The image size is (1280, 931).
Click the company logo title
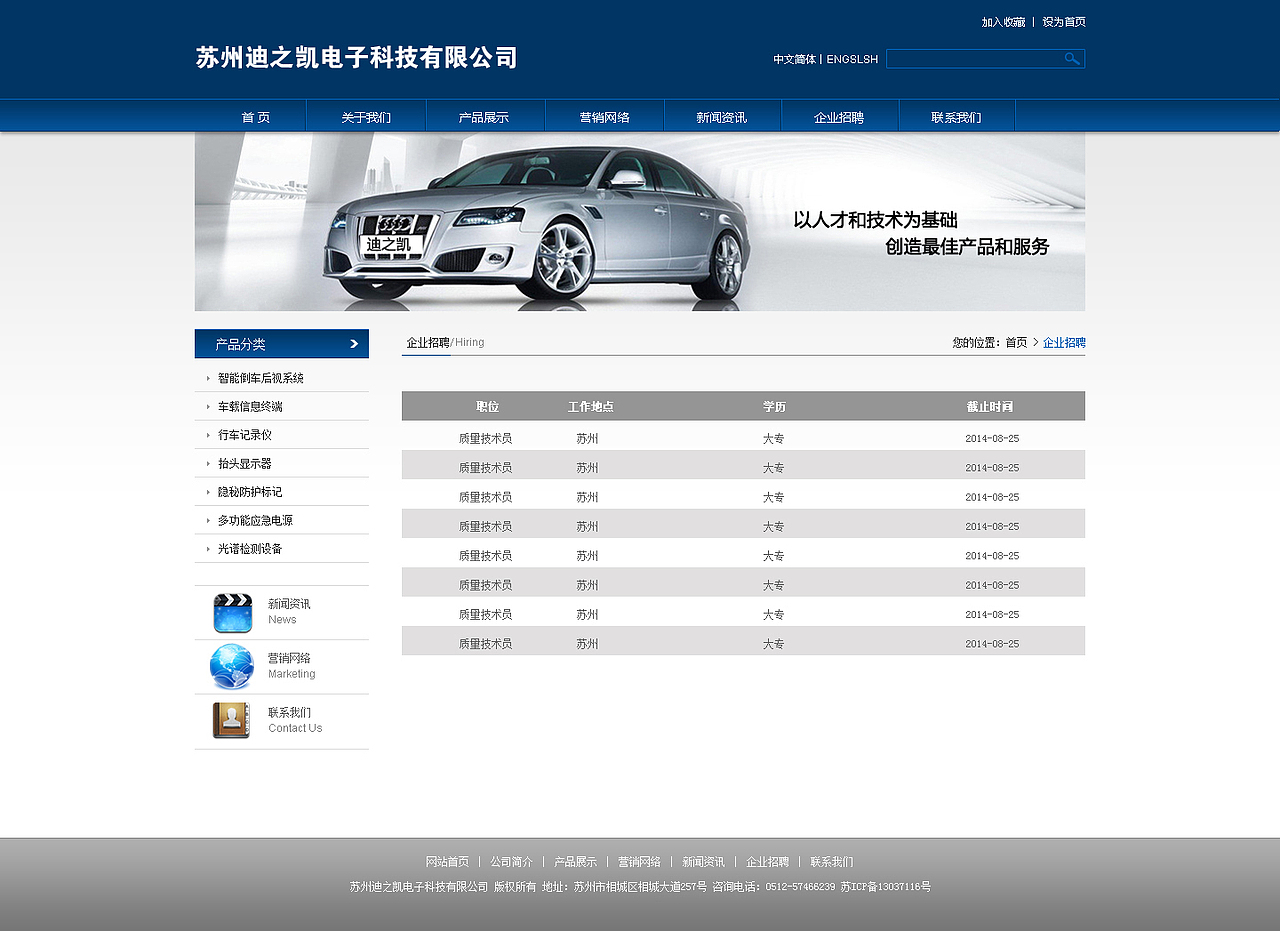[356, 57]
